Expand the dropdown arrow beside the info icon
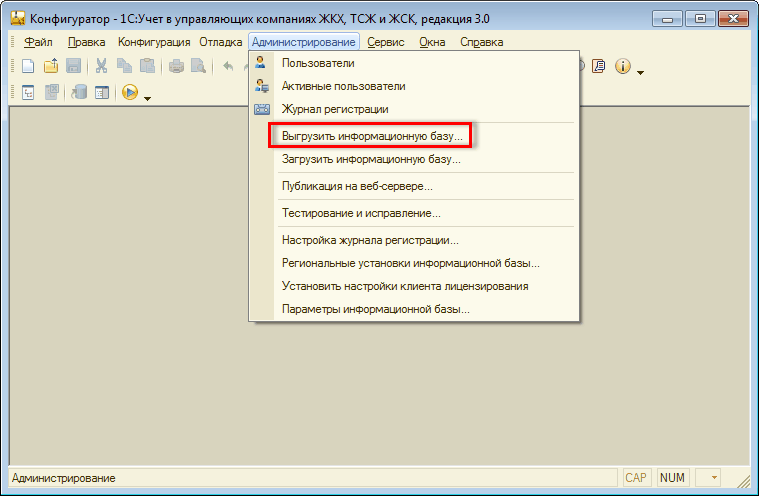This screenshot has width=759, height=496. click(x=640, y=73)
